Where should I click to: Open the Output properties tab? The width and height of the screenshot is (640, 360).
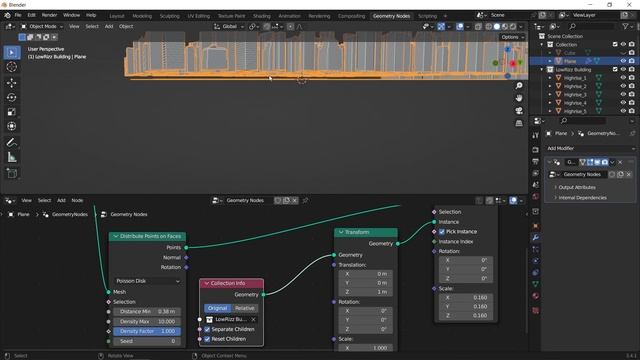pos(536,162)
